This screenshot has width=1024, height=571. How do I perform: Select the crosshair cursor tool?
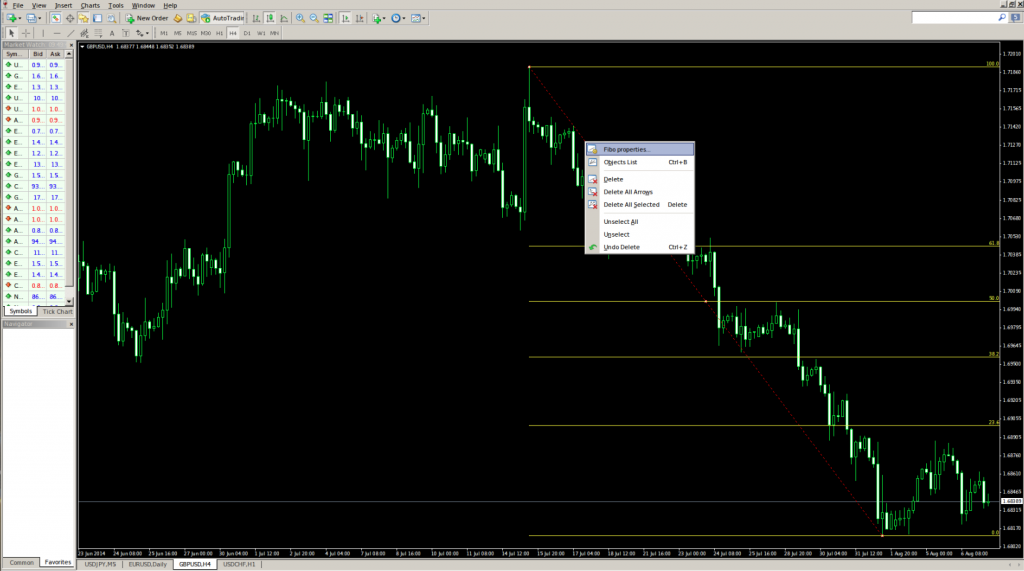(x=26, y=33)
